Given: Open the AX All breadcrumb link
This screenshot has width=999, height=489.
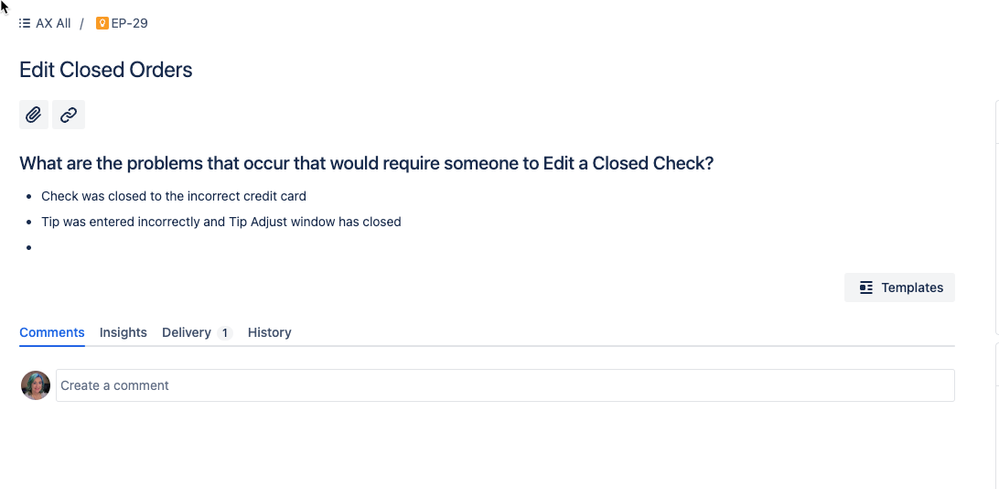Looking at the screenshot, I should 53,24.
